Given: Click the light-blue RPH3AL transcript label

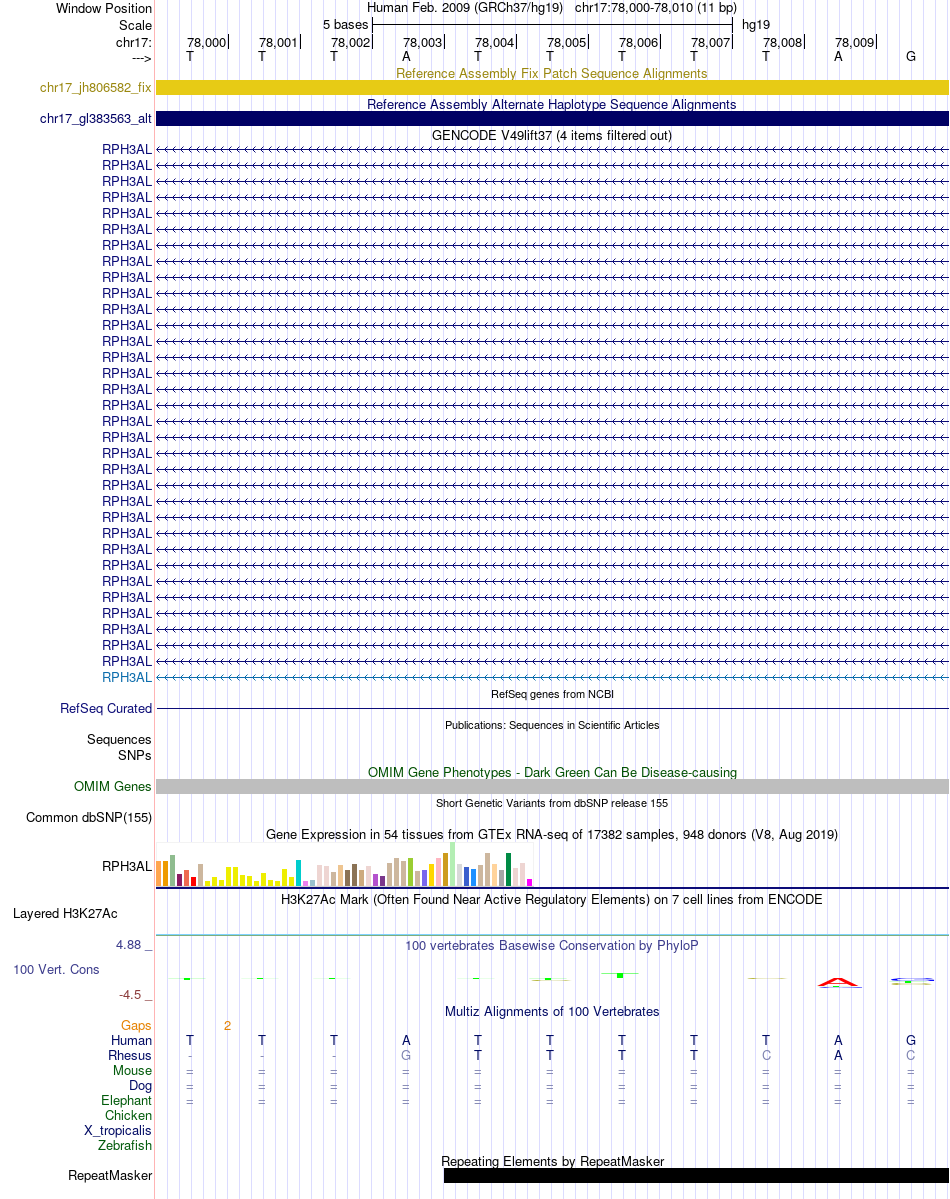Looking at the screenshot, I should pos(127,677).
